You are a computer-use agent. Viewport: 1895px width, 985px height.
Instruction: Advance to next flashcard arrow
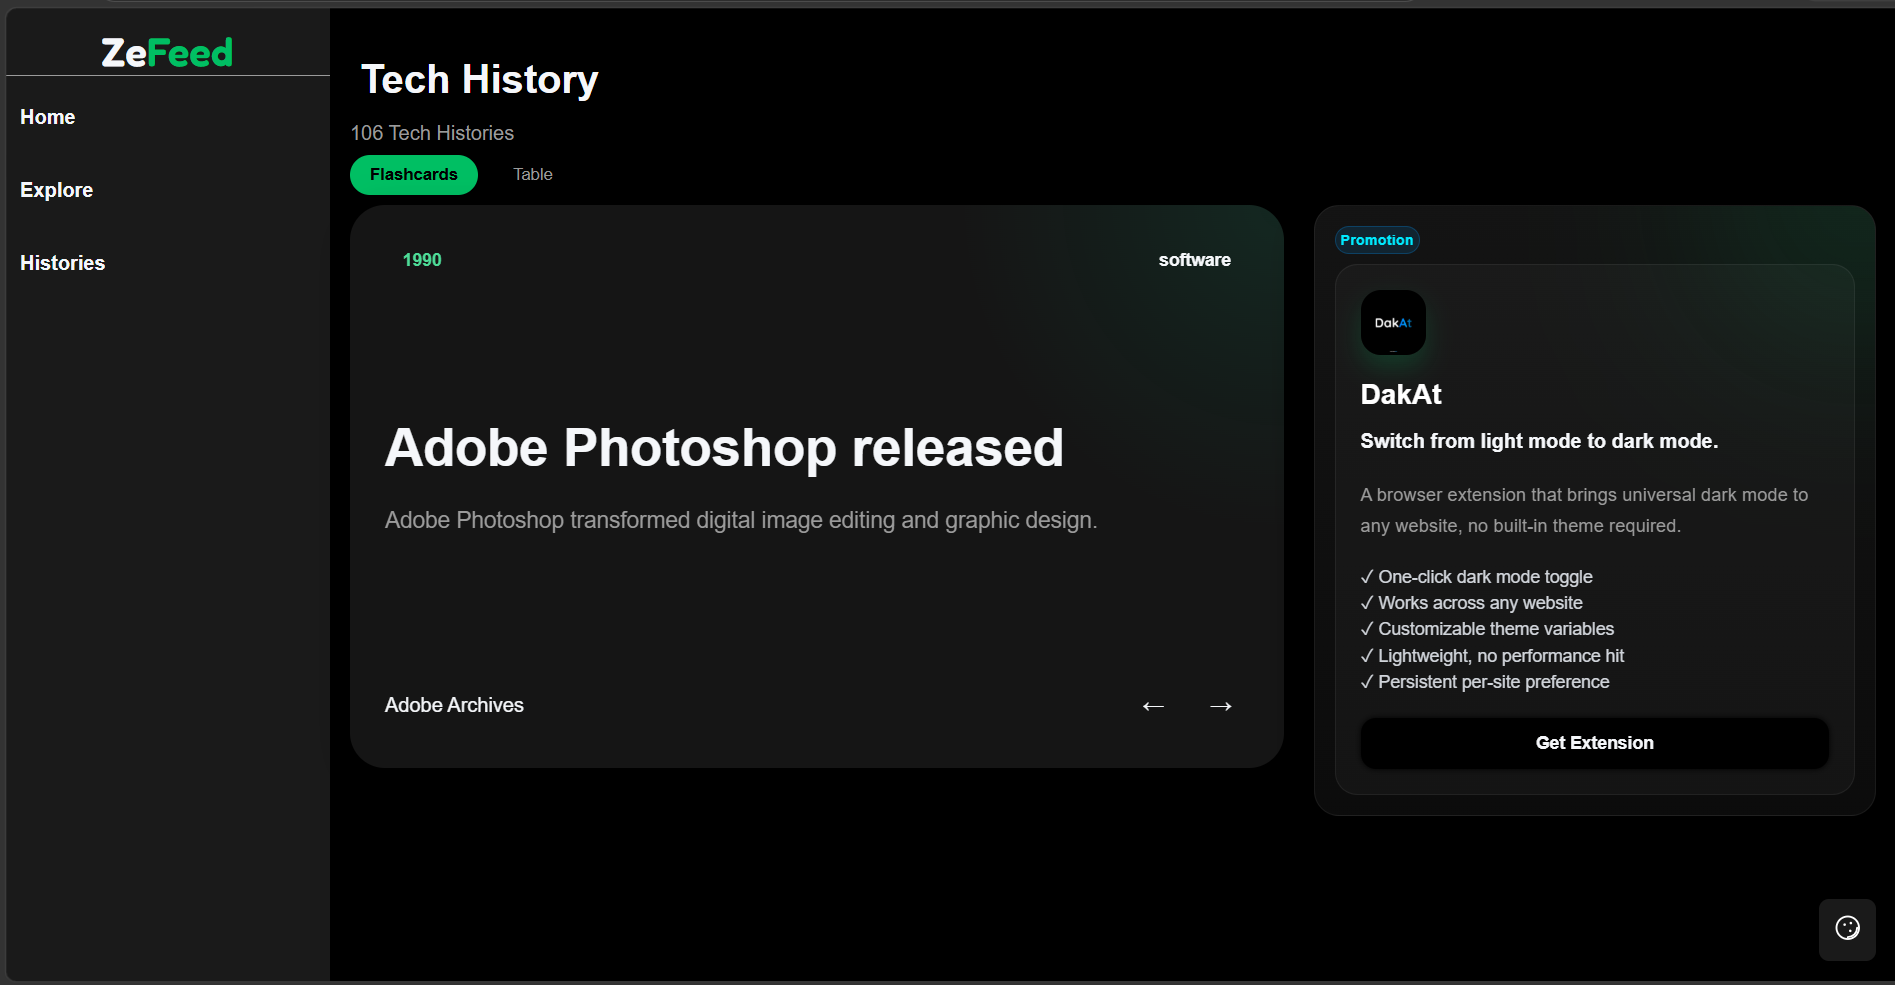(1221, 706)
